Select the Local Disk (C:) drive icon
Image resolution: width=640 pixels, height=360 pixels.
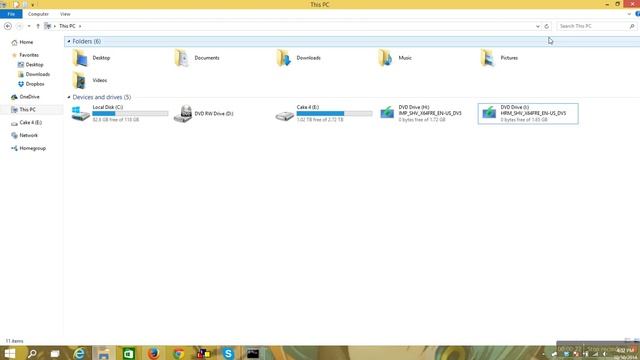[80, 113]
